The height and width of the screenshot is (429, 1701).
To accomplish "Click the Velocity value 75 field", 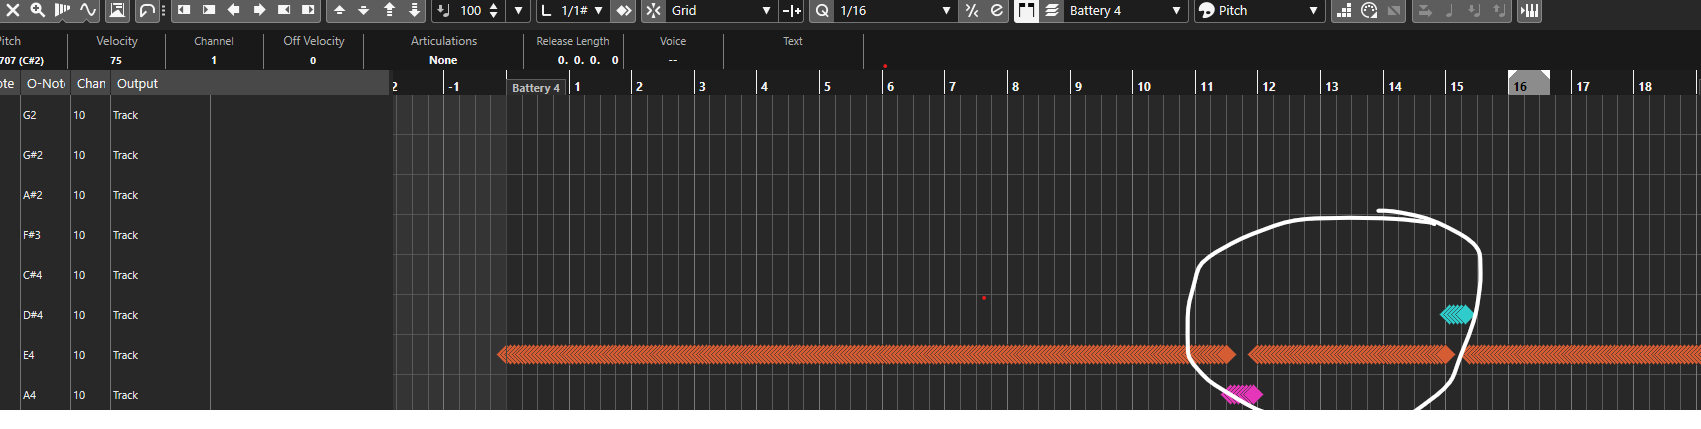I will 116,60.
